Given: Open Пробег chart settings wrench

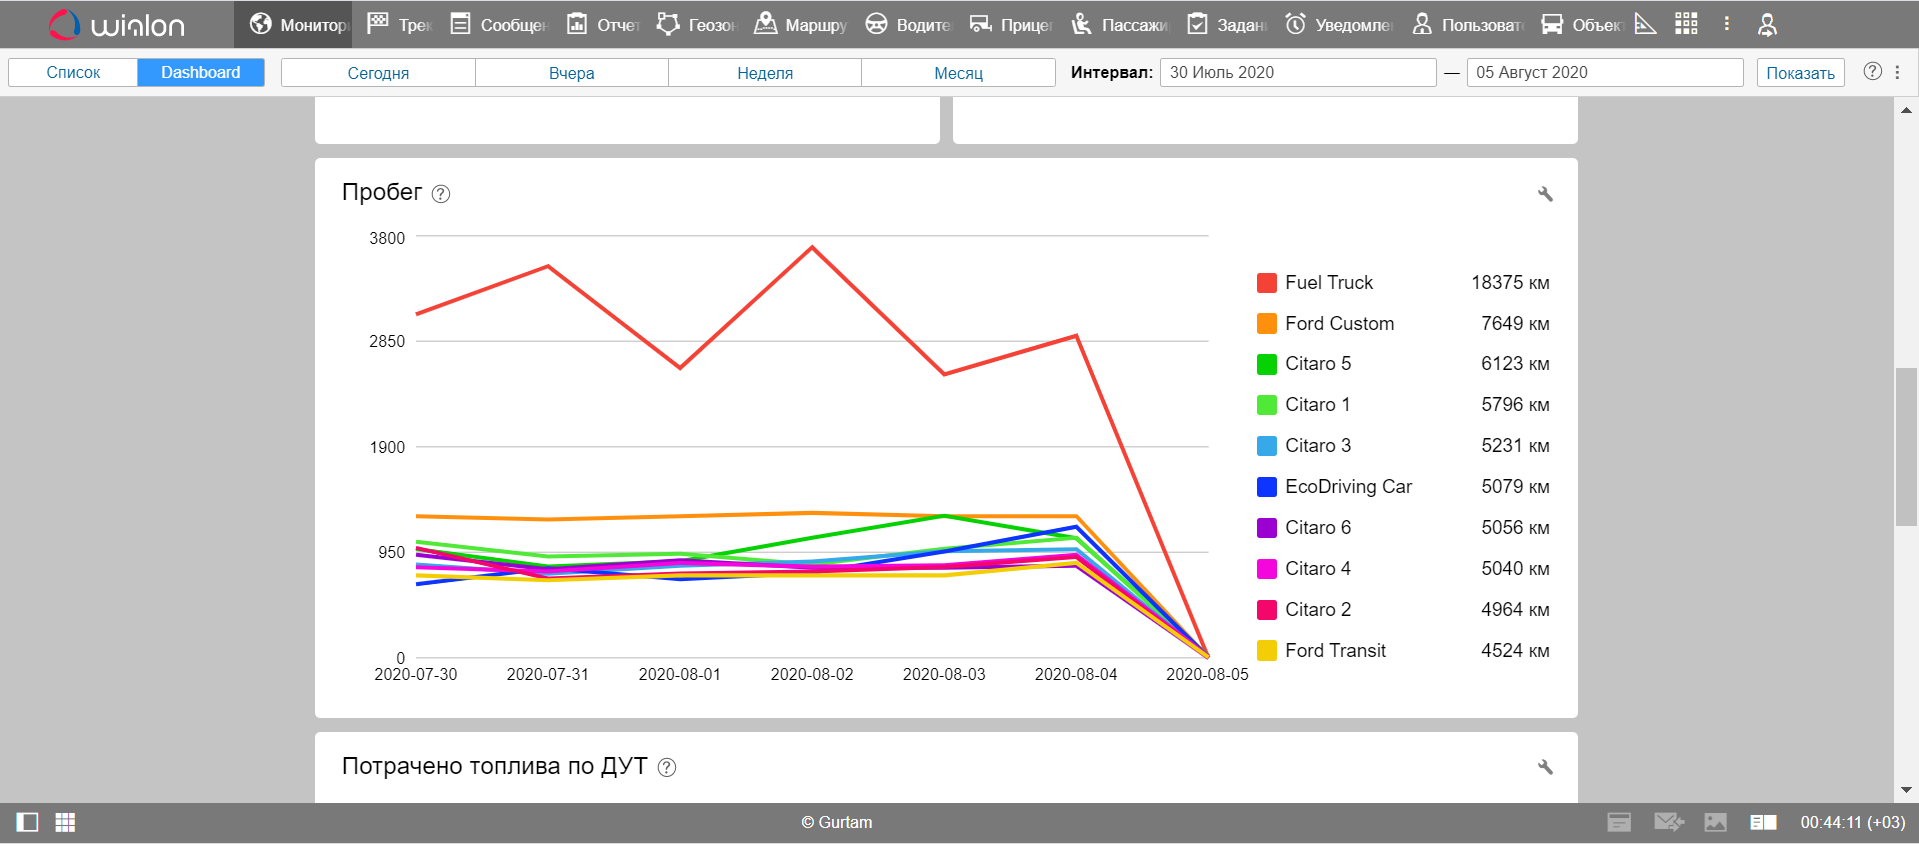Looking at the screenshot, I should click(x=1545, y=194).
